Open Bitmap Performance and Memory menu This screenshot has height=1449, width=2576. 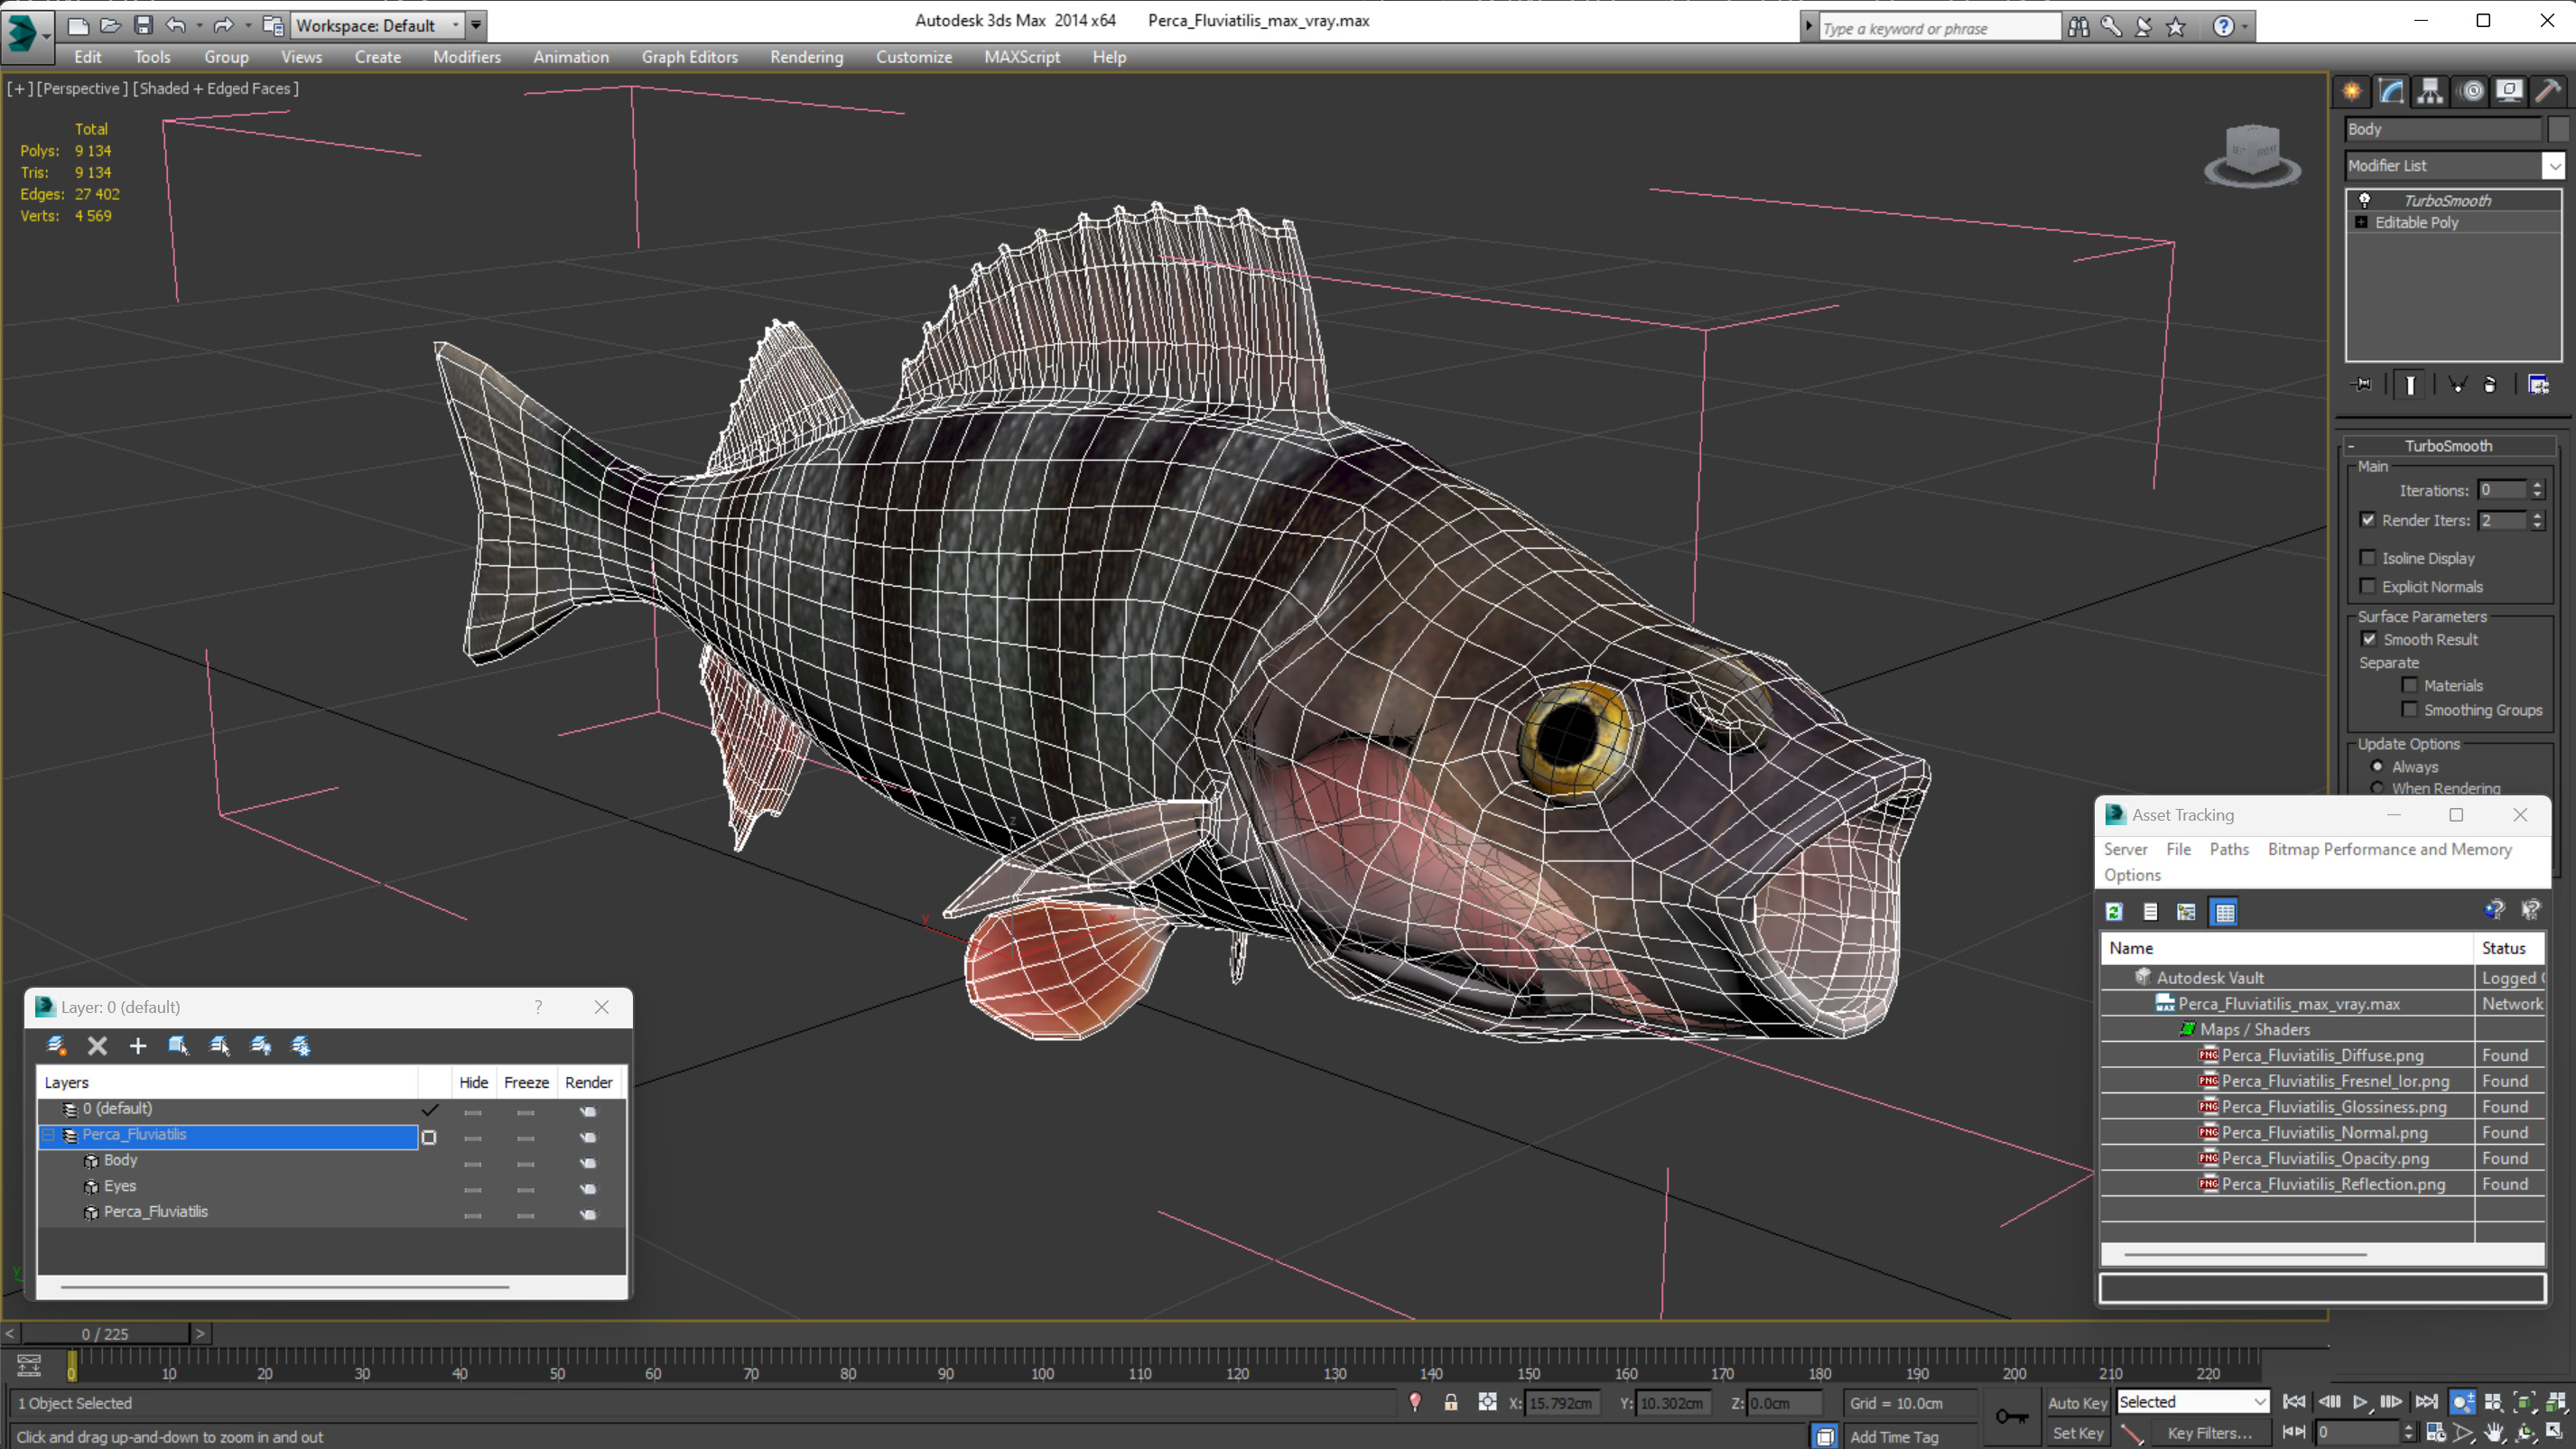point(2389,849)
